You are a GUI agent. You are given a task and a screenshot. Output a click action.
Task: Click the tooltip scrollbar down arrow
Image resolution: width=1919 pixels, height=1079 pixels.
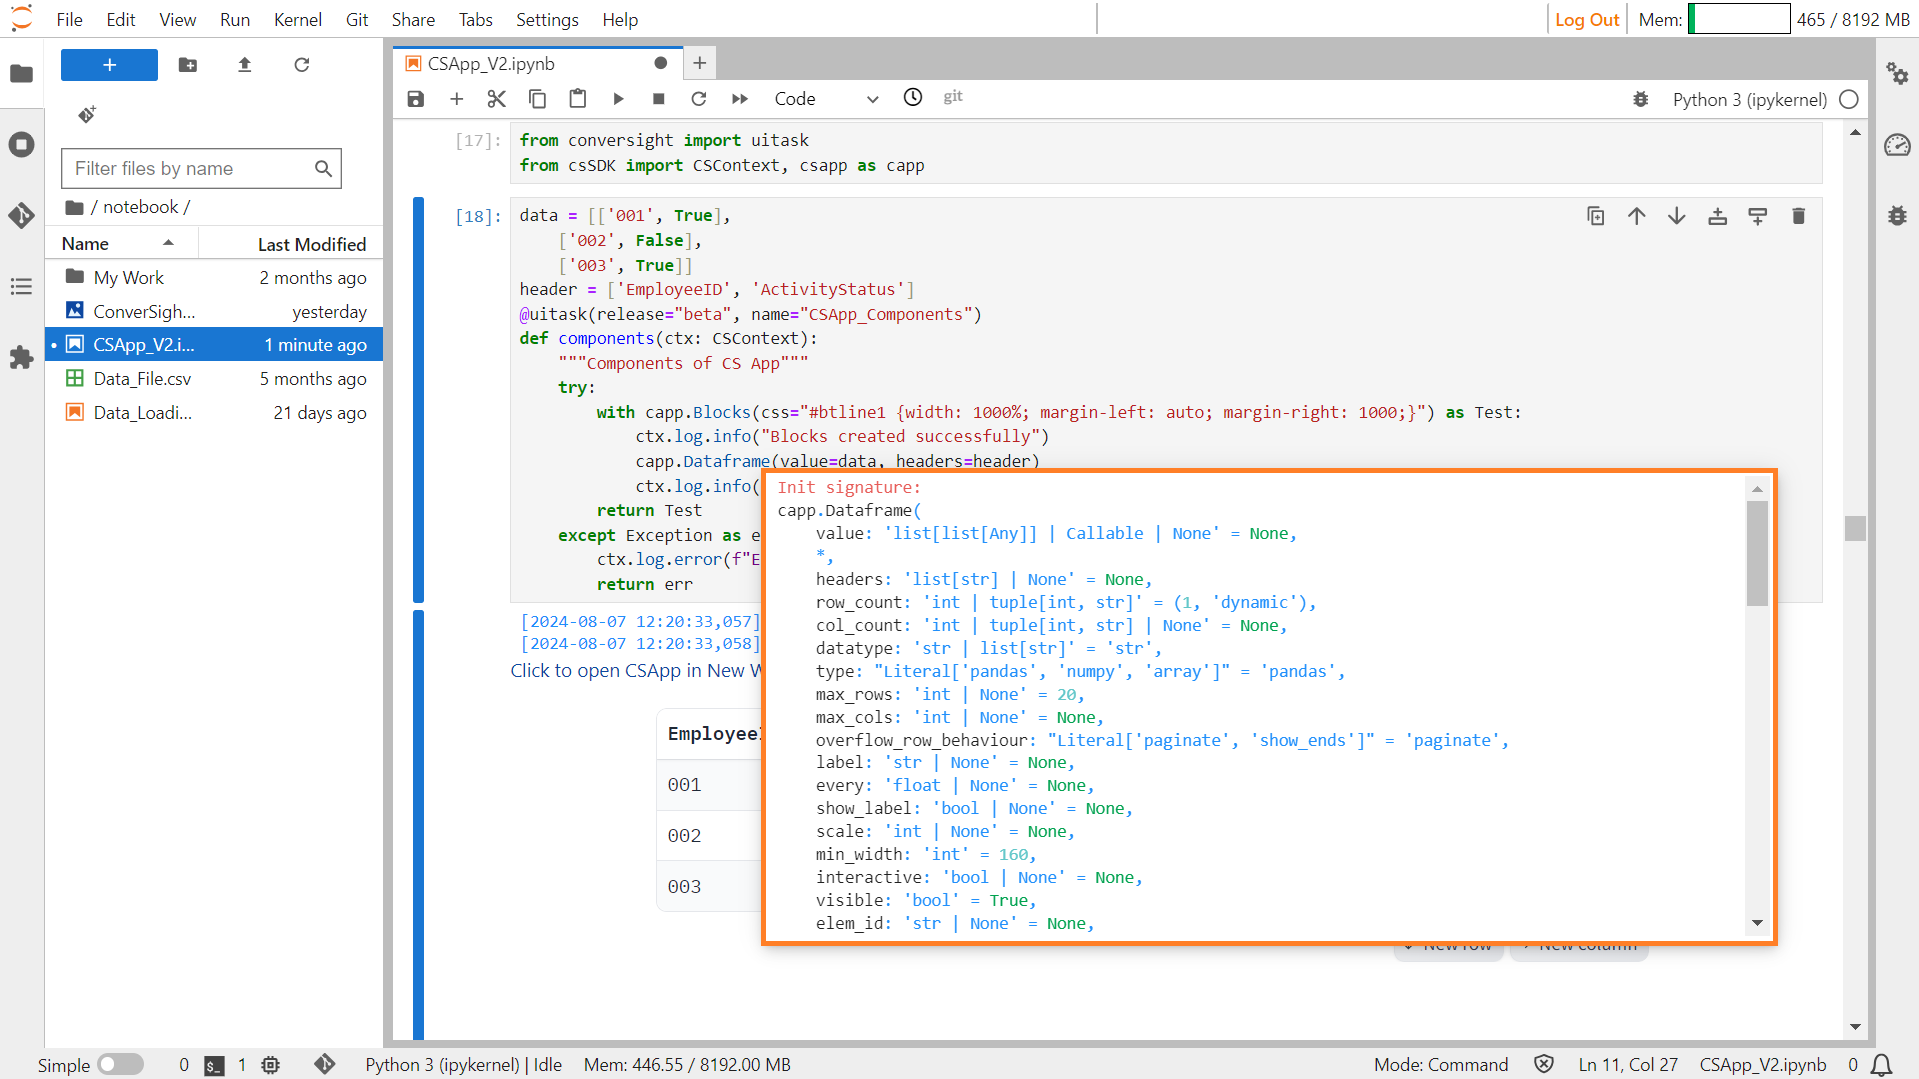(1757, 923)
